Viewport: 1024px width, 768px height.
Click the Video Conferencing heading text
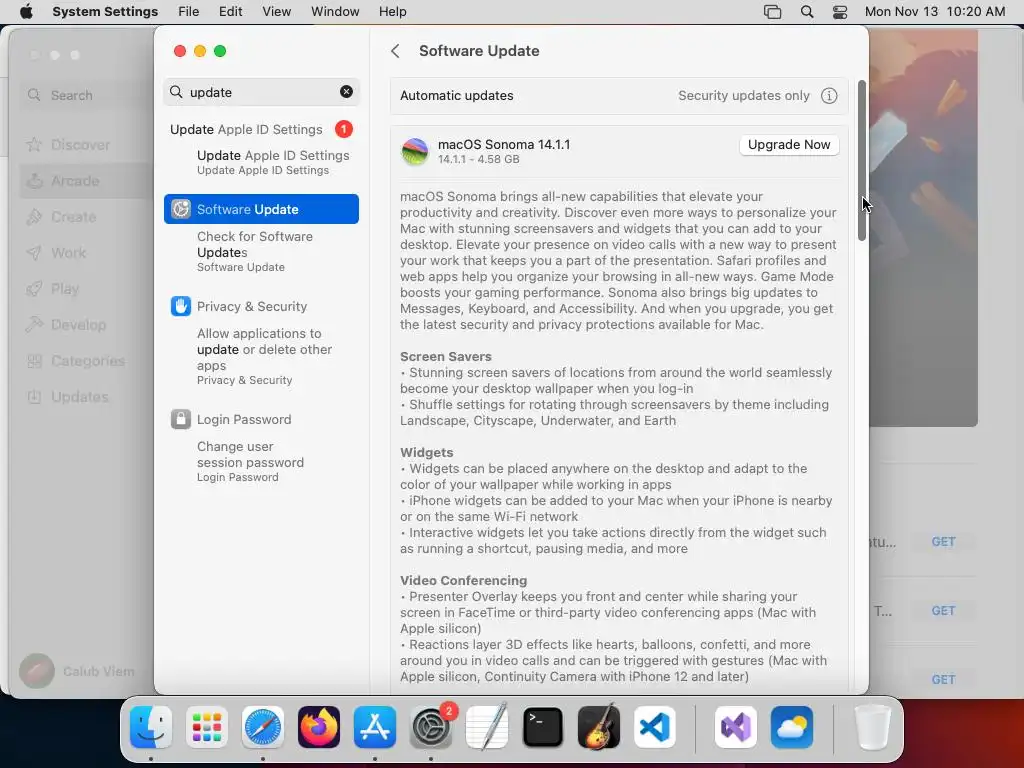pyautogui.click(x=463, y=581)
